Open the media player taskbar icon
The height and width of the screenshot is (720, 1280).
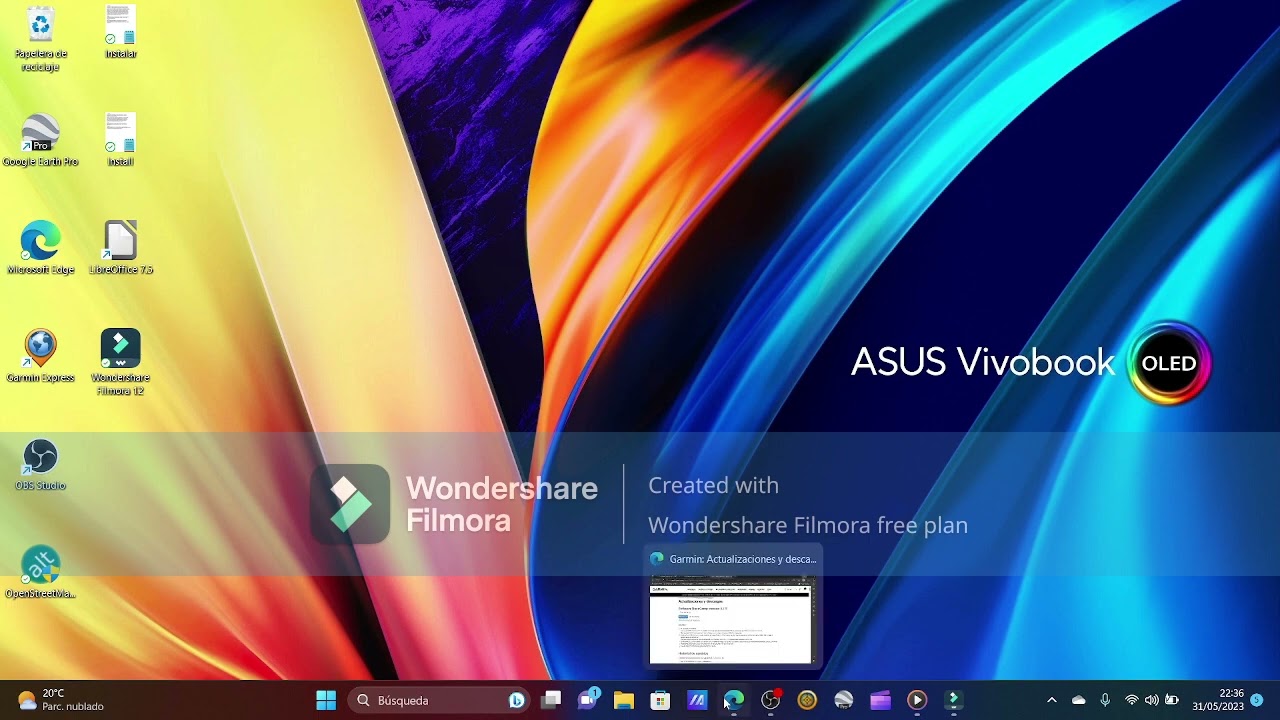pyautogui.click(x=917, y=700)
